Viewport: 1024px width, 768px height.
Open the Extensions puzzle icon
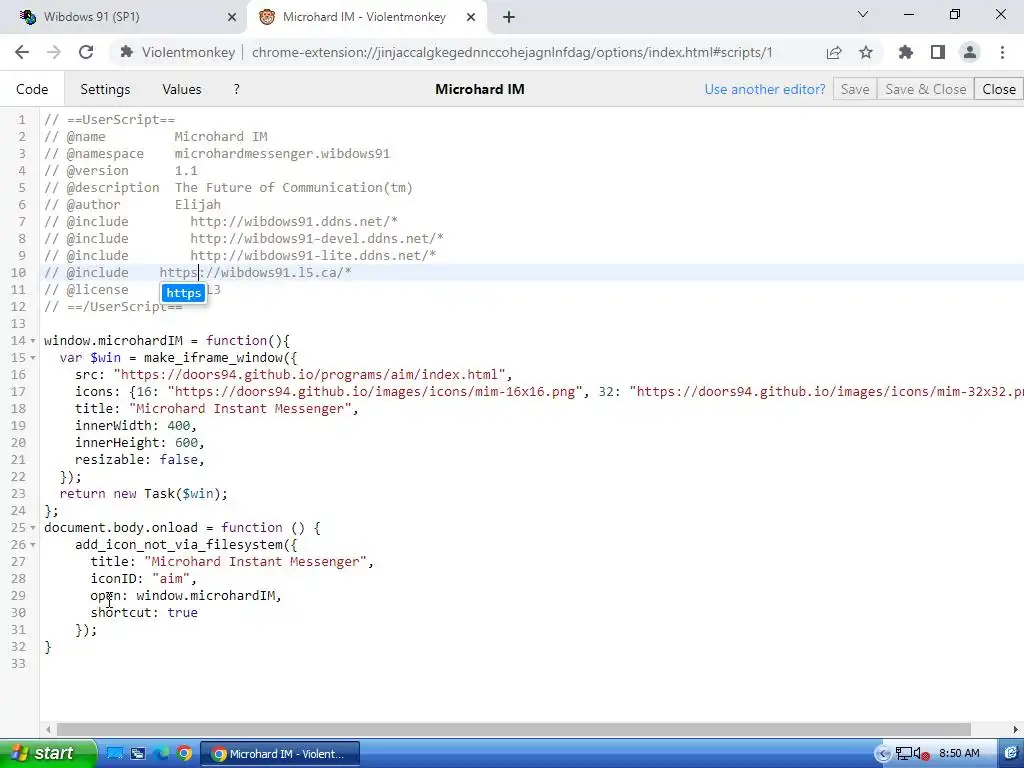tap(906, 52)
